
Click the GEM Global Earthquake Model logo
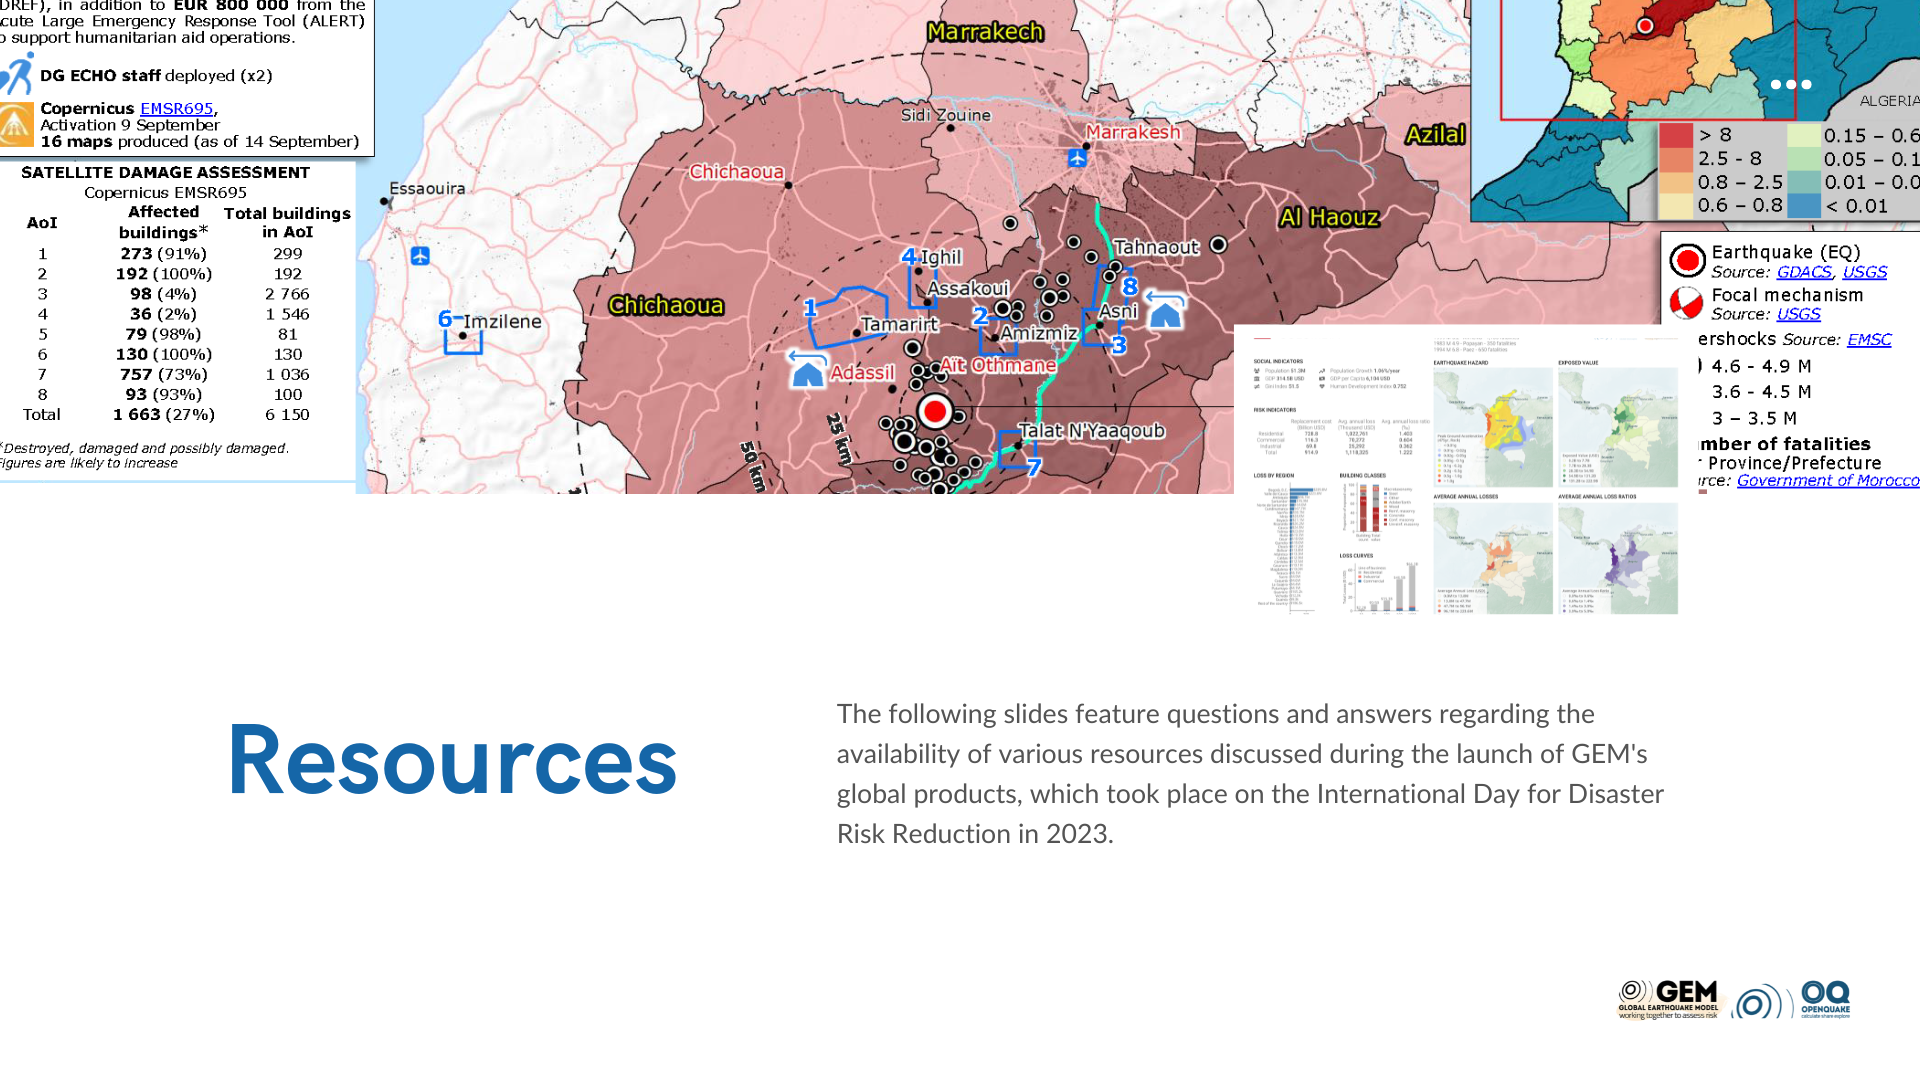coord(1668,999)
